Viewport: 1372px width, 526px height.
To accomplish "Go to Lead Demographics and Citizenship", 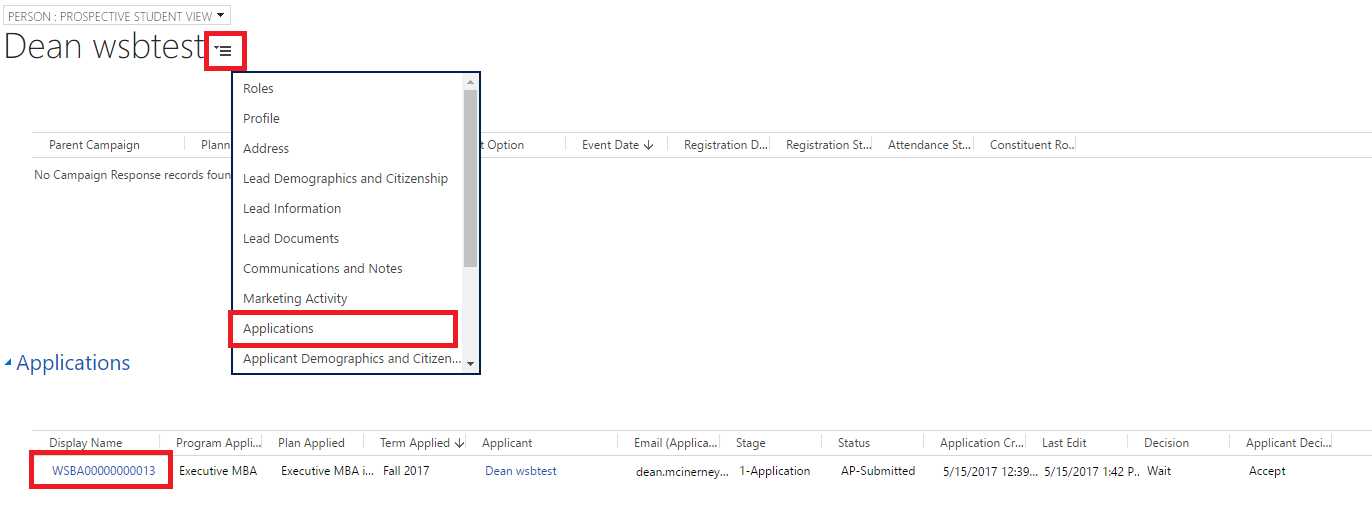I will (345, 179).
